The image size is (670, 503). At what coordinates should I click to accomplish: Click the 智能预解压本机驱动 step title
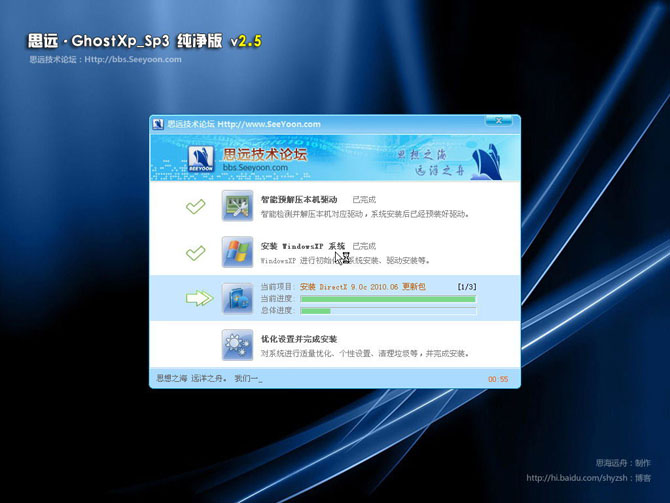pyautogui.click(x=299, y=200)
